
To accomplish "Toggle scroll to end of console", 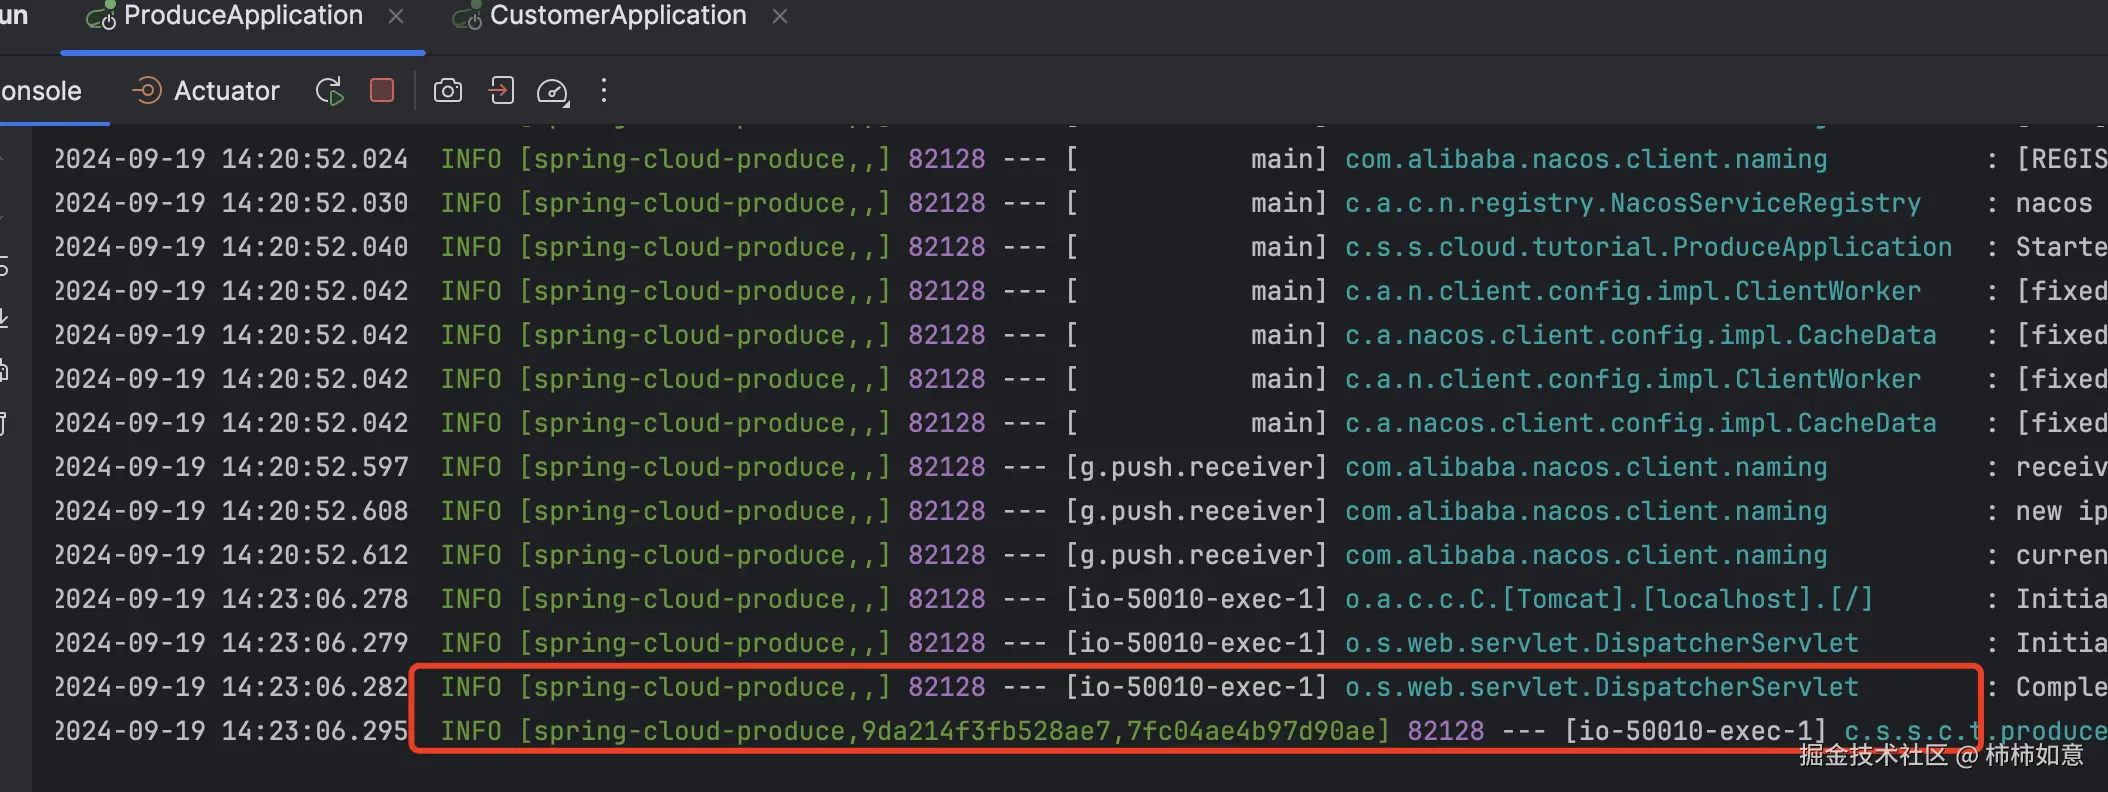I will pyautogui.click(x=4, y=318).
